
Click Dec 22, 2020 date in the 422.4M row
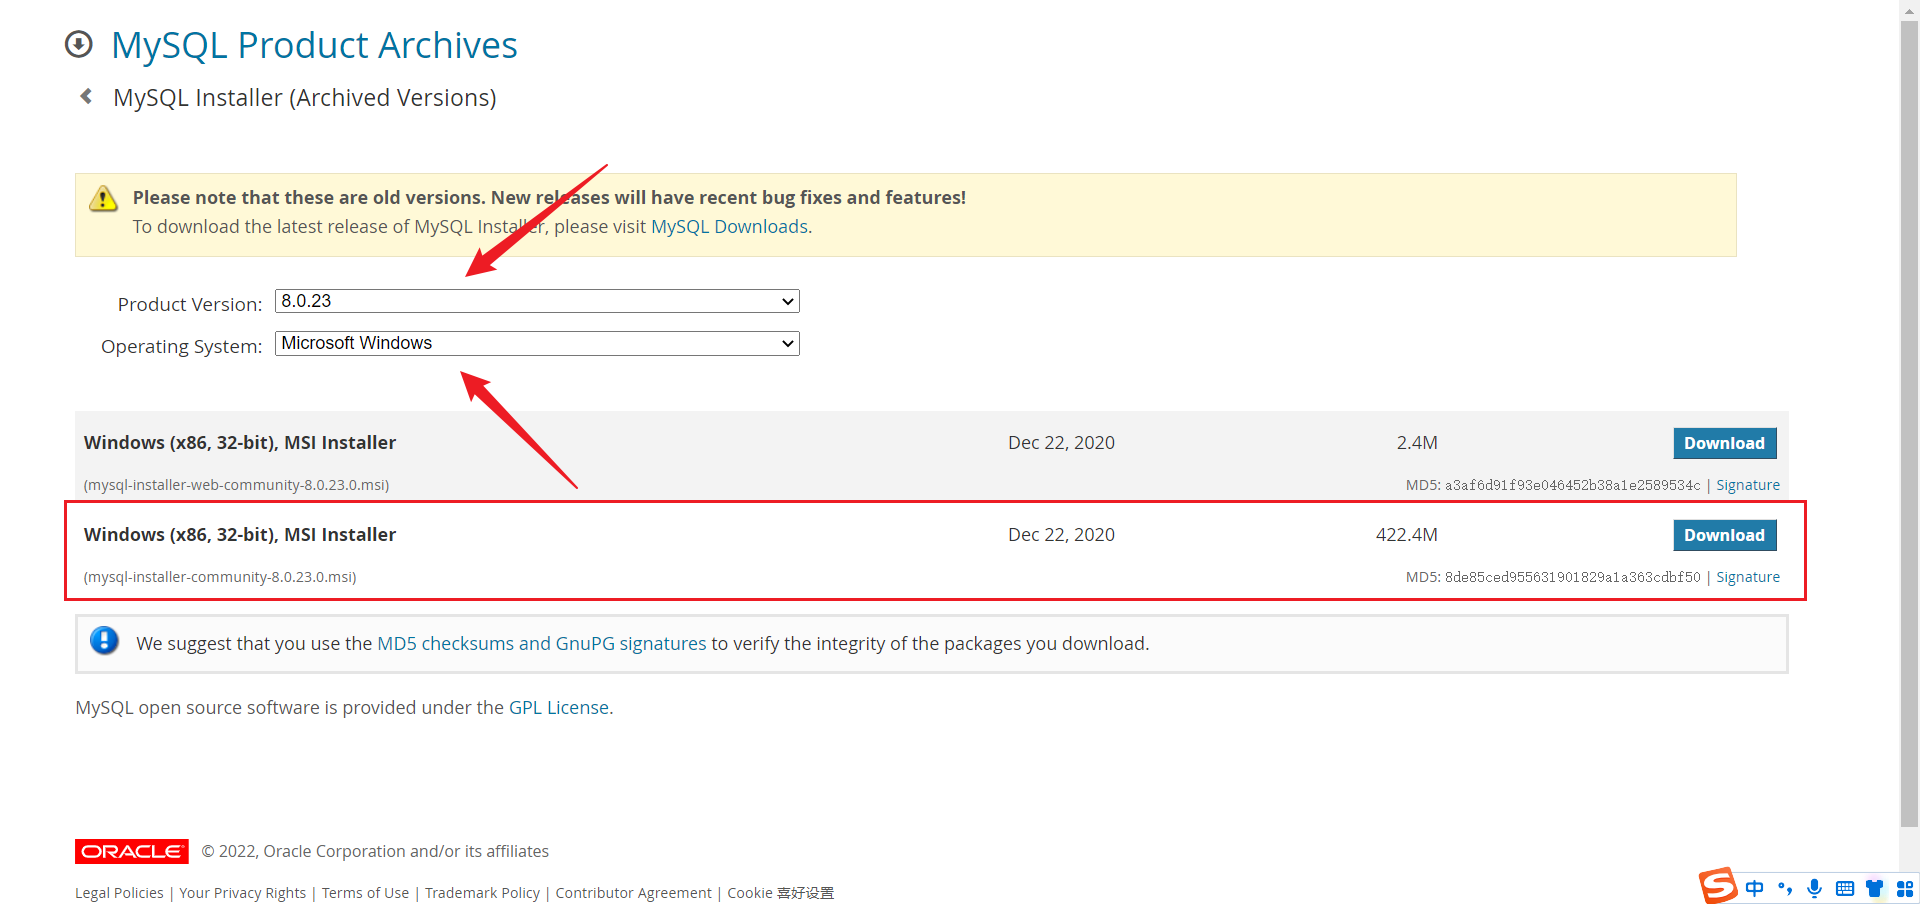[1061, 535]
